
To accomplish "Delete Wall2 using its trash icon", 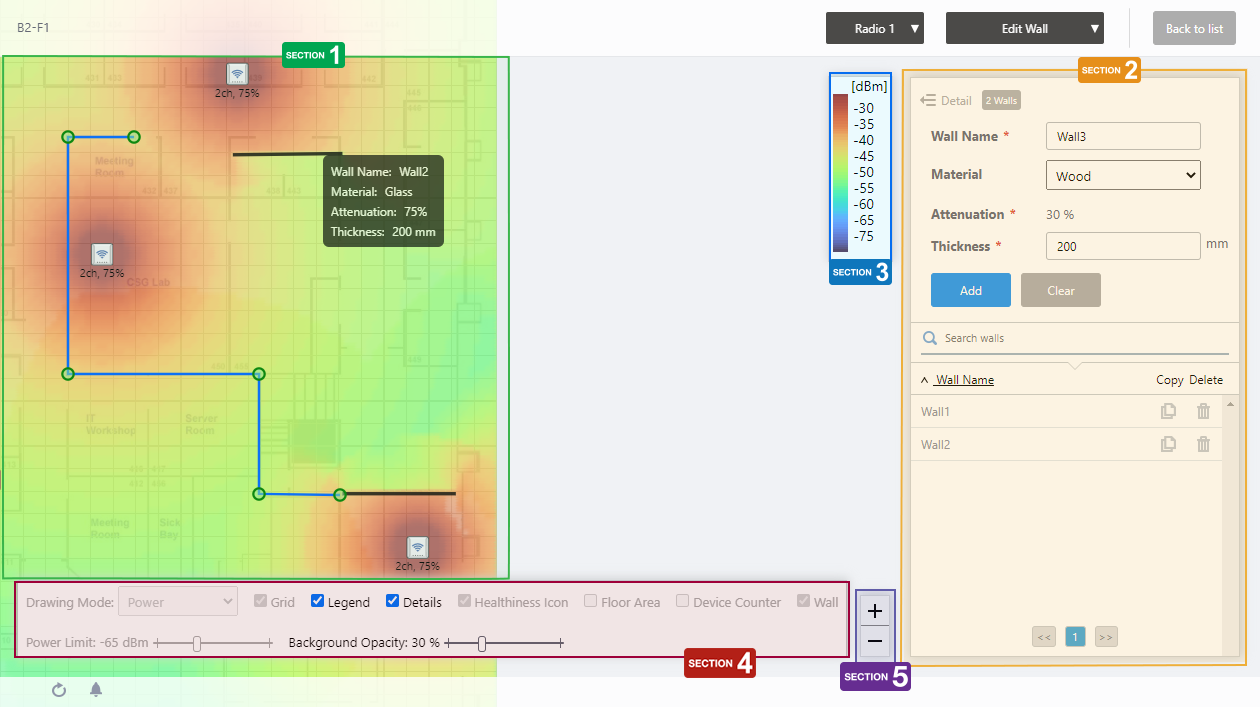I will point(1203,444).
